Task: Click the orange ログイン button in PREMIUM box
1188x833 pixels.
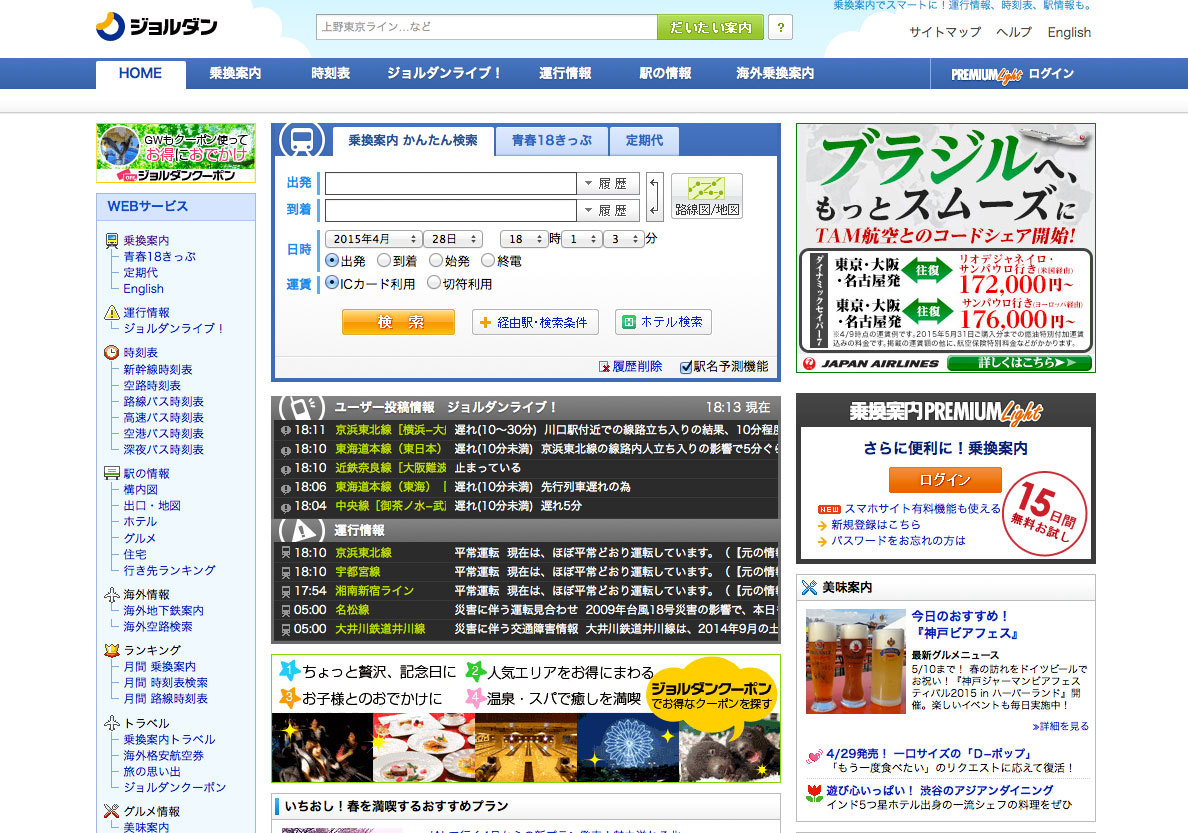Action: pos(945,480)
